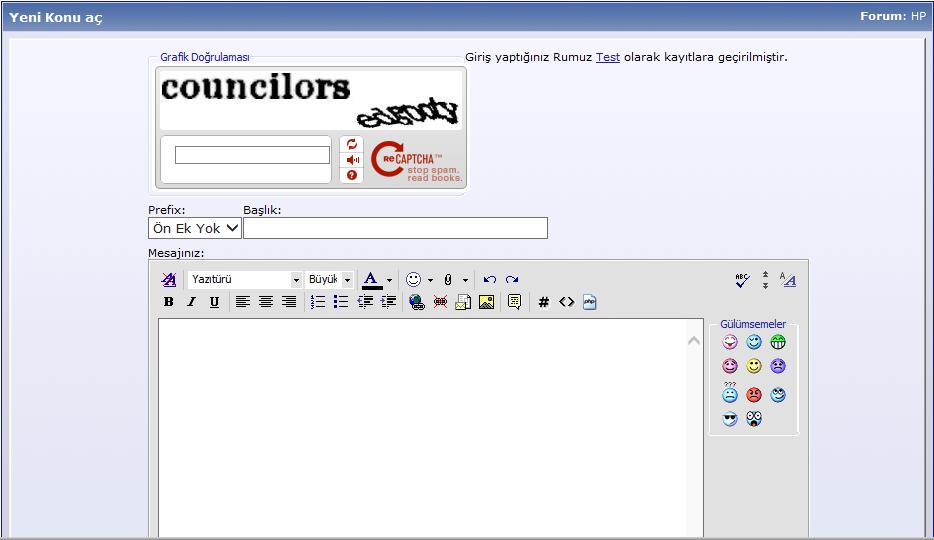The width and height of the screenshot is (934, 540).
Task: Wrap selection in quote tags
Action: click(x=515, y=302)
